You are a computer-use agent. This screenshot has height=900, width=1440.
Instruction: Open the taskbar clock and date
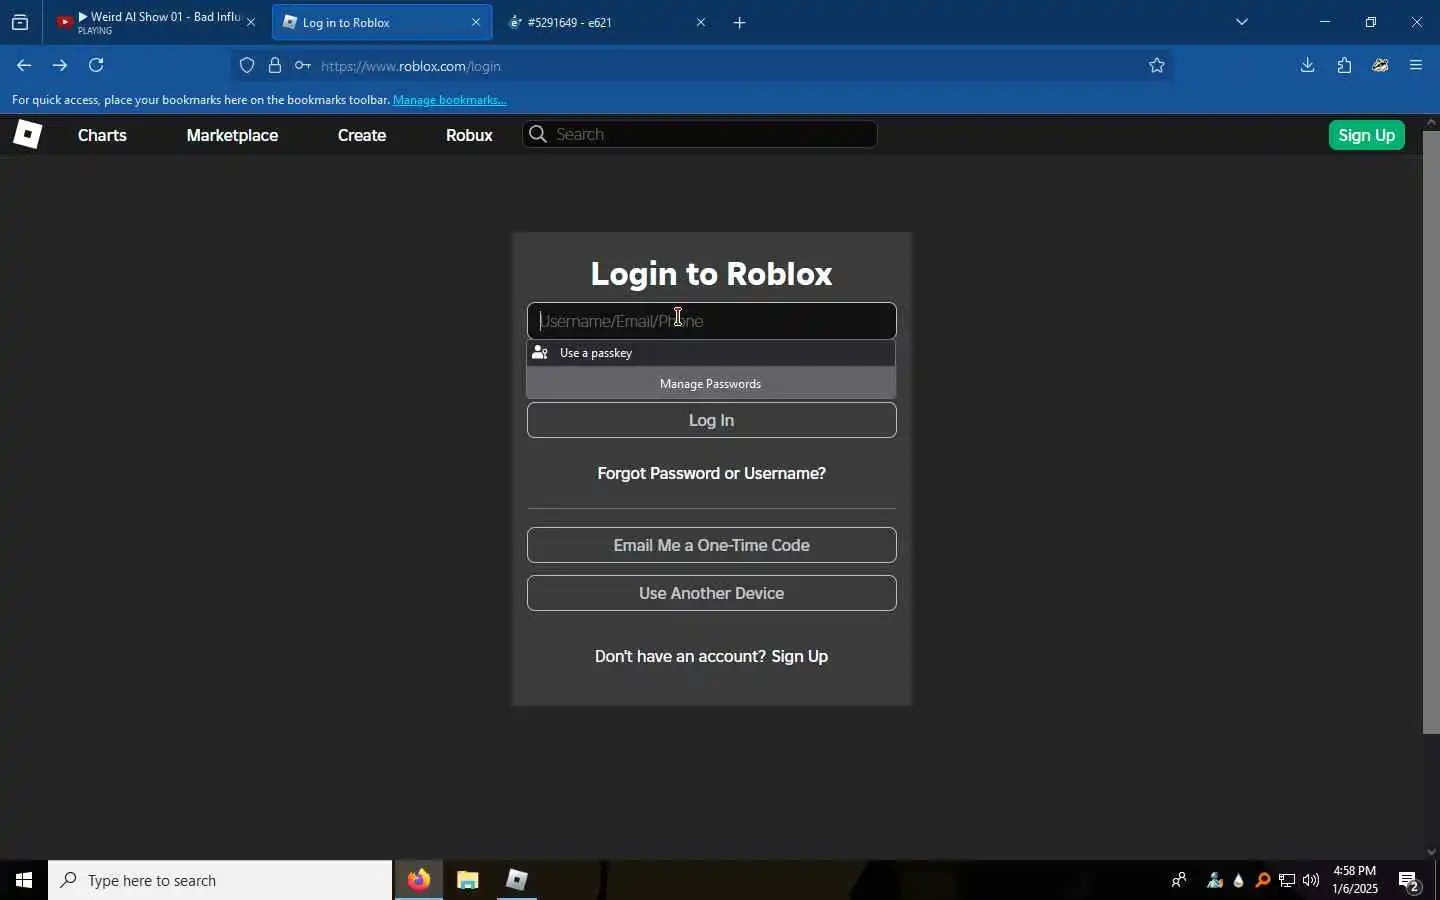coord(1355,880)
